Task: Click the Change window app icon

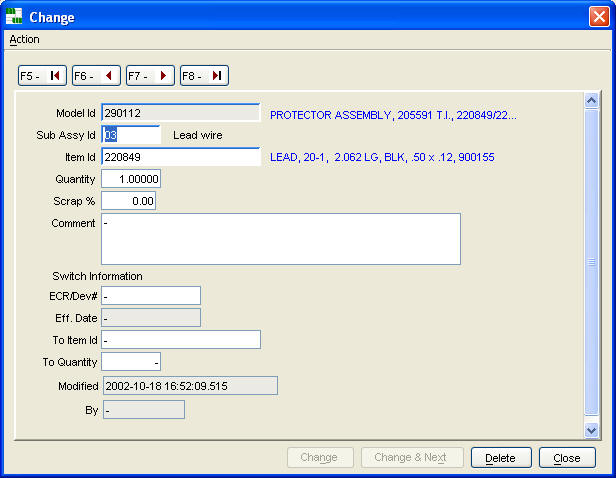Action: [14, 16]
